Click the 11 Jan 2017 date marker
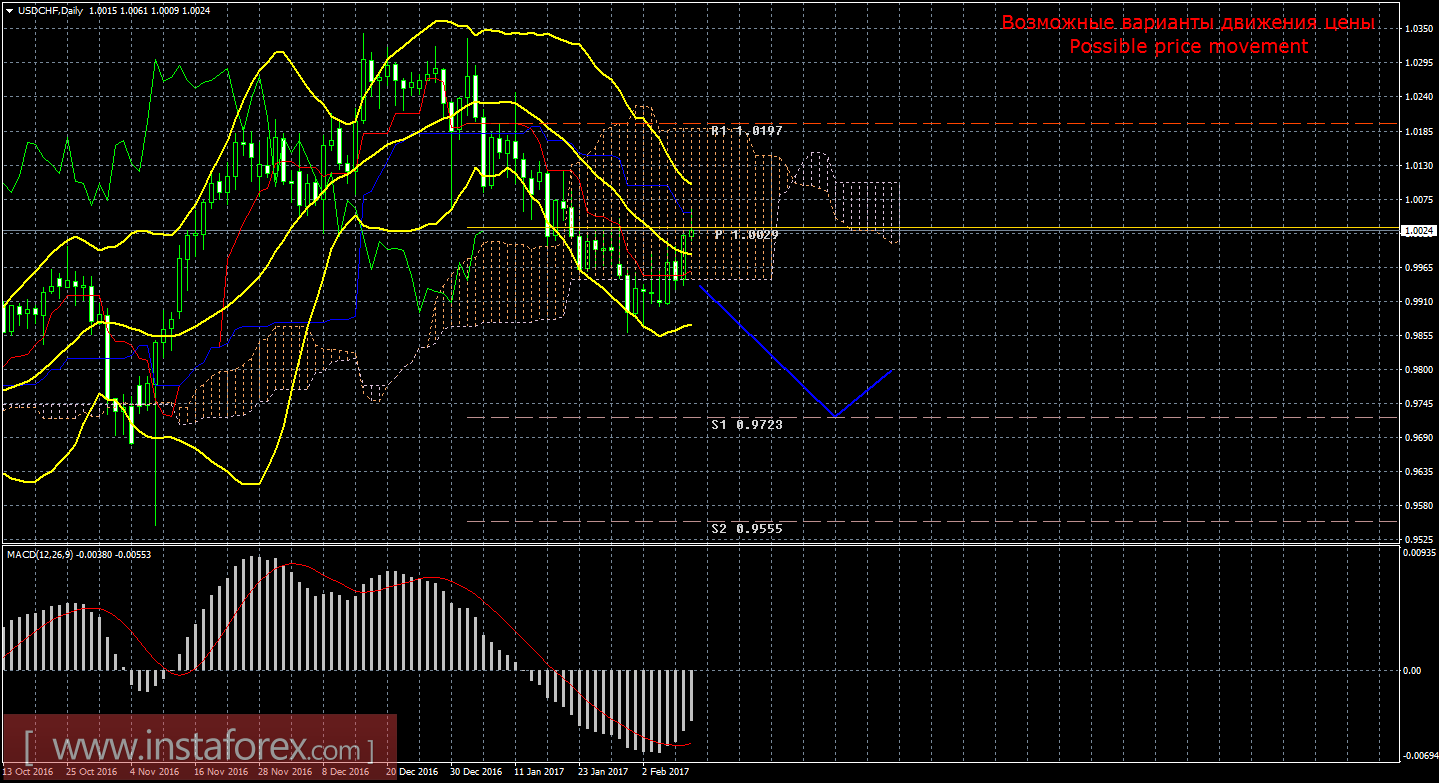Image resolution: width=1439 pixels, height=783 pixels. click(538, 772)
